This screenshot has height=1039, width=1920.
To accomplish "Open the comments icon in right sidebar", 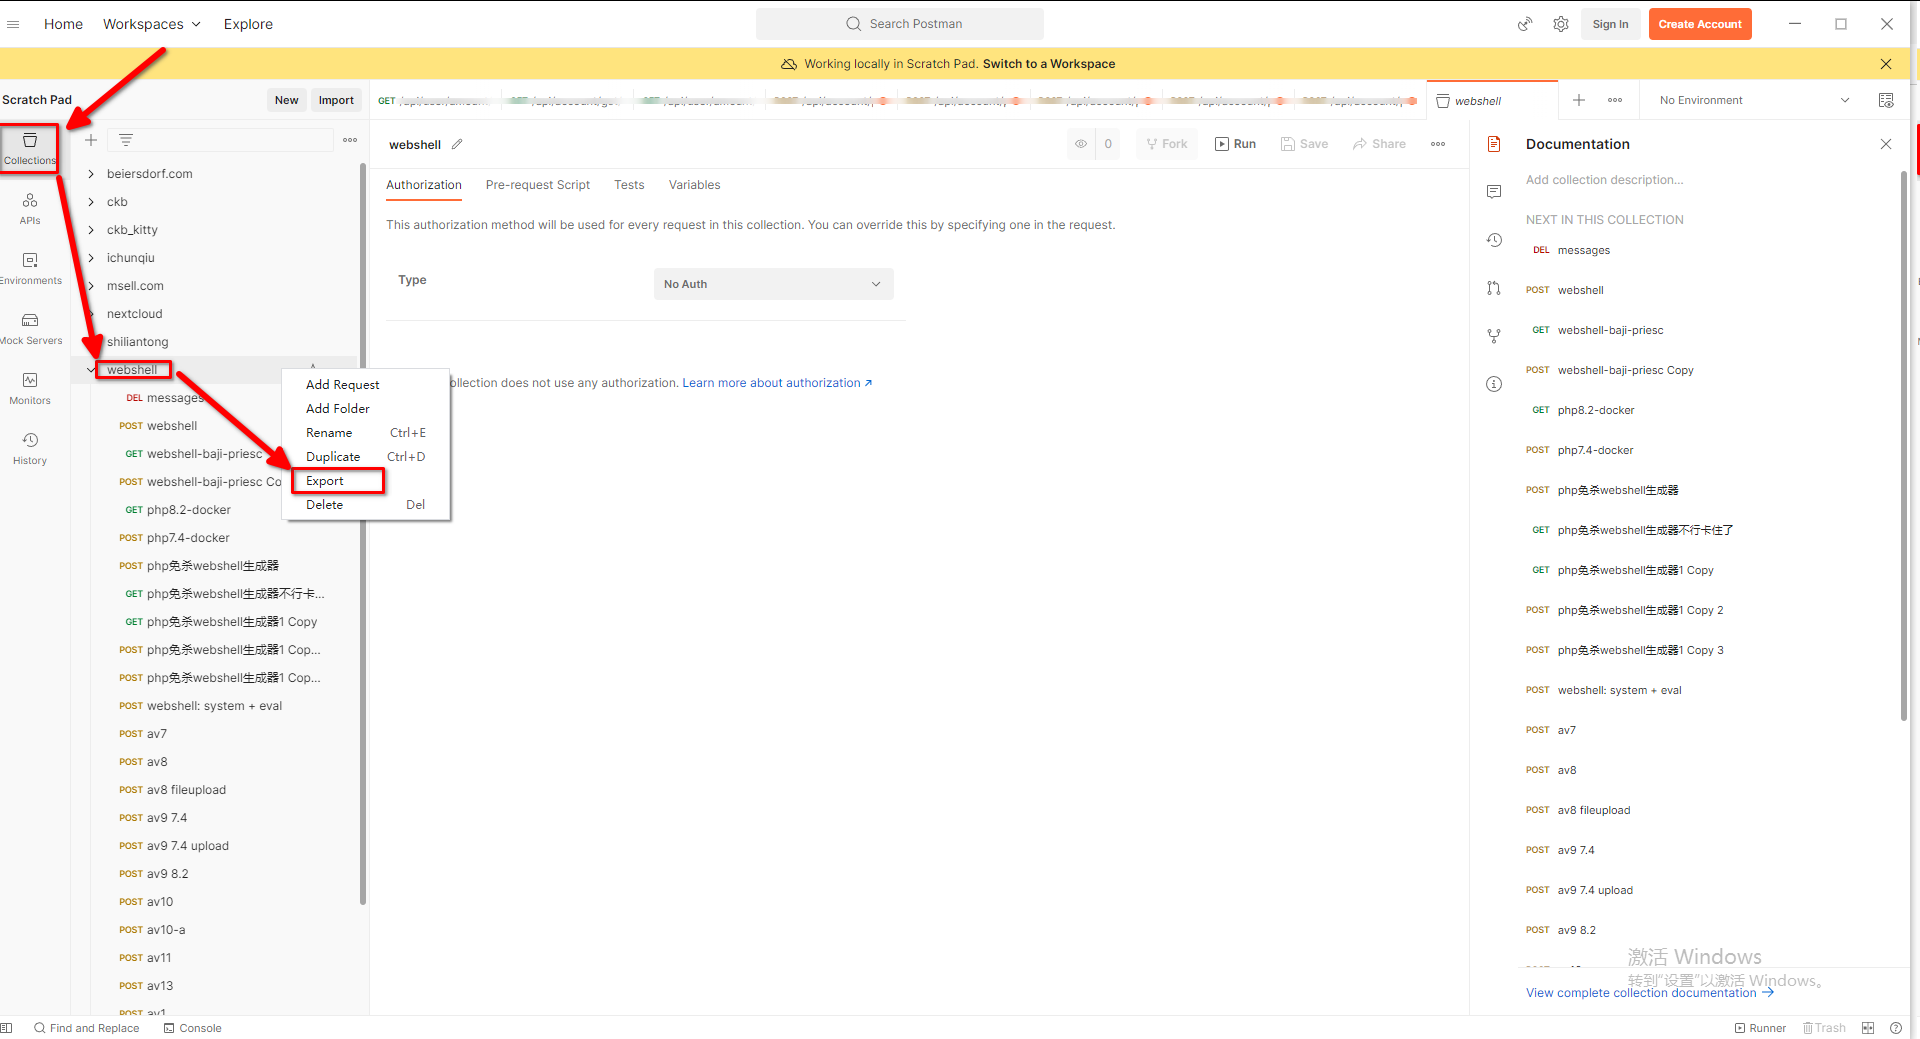I will point(1494,192).
